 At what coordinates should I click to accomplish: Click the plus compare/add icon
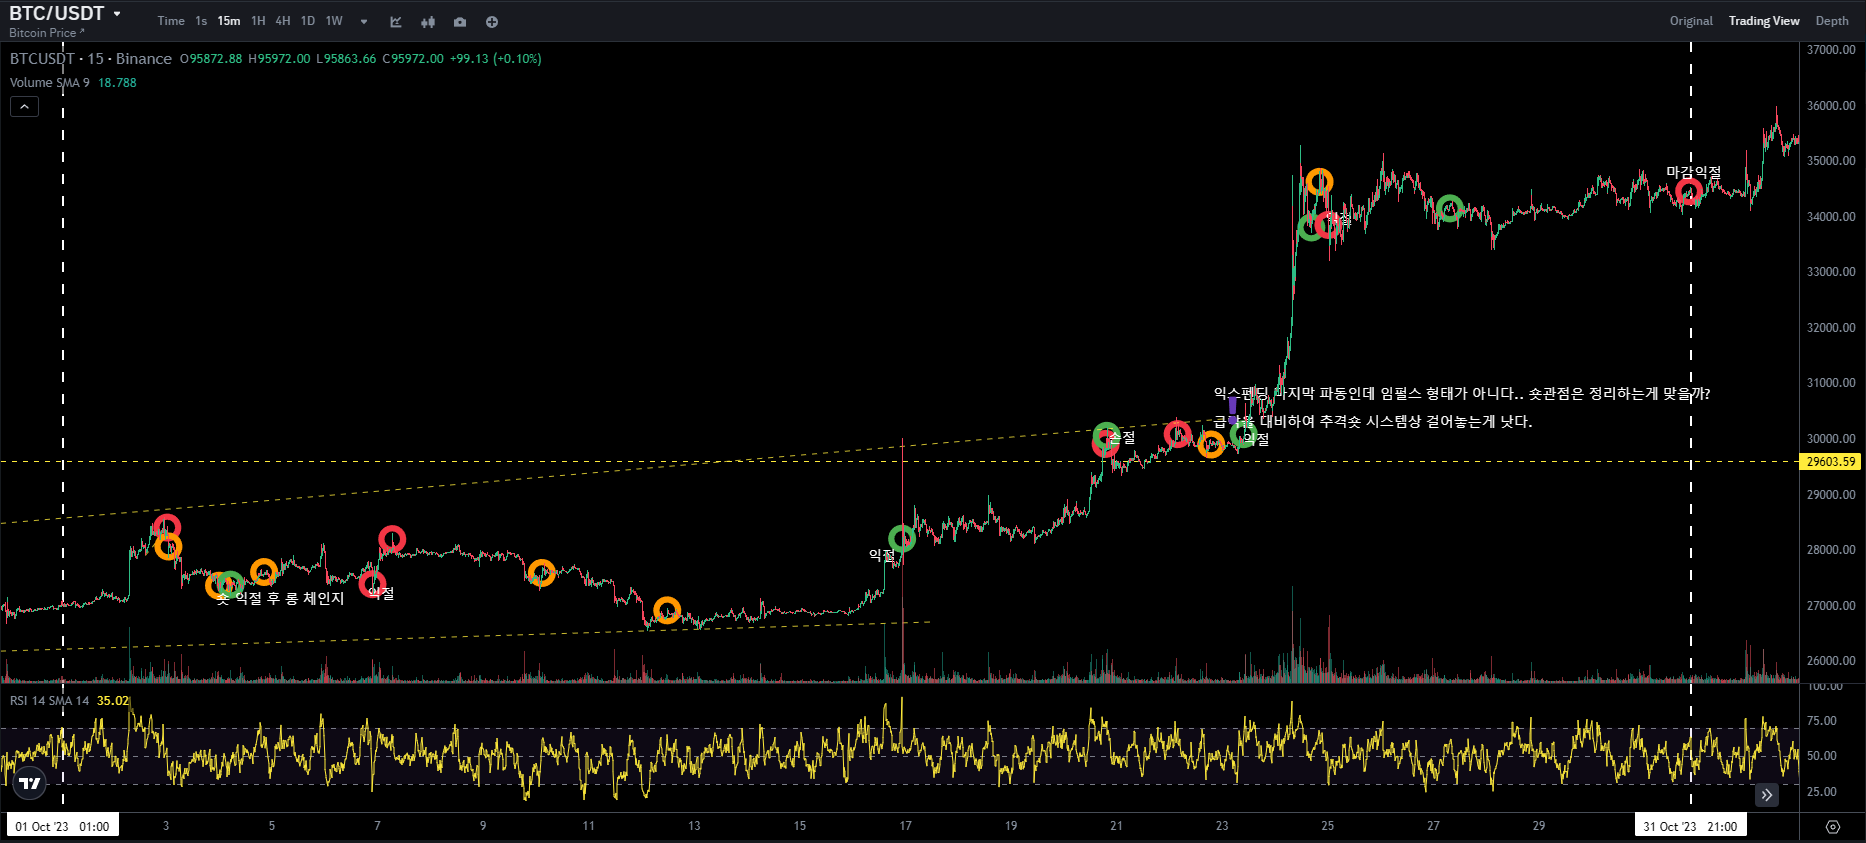(x=492, y=22)
